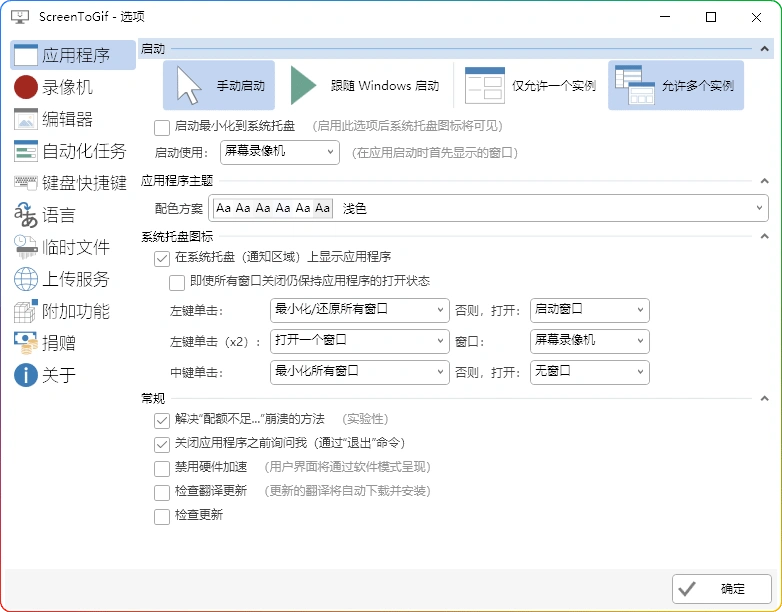Click the 编辑器 picture icon

tap(25, 119)
